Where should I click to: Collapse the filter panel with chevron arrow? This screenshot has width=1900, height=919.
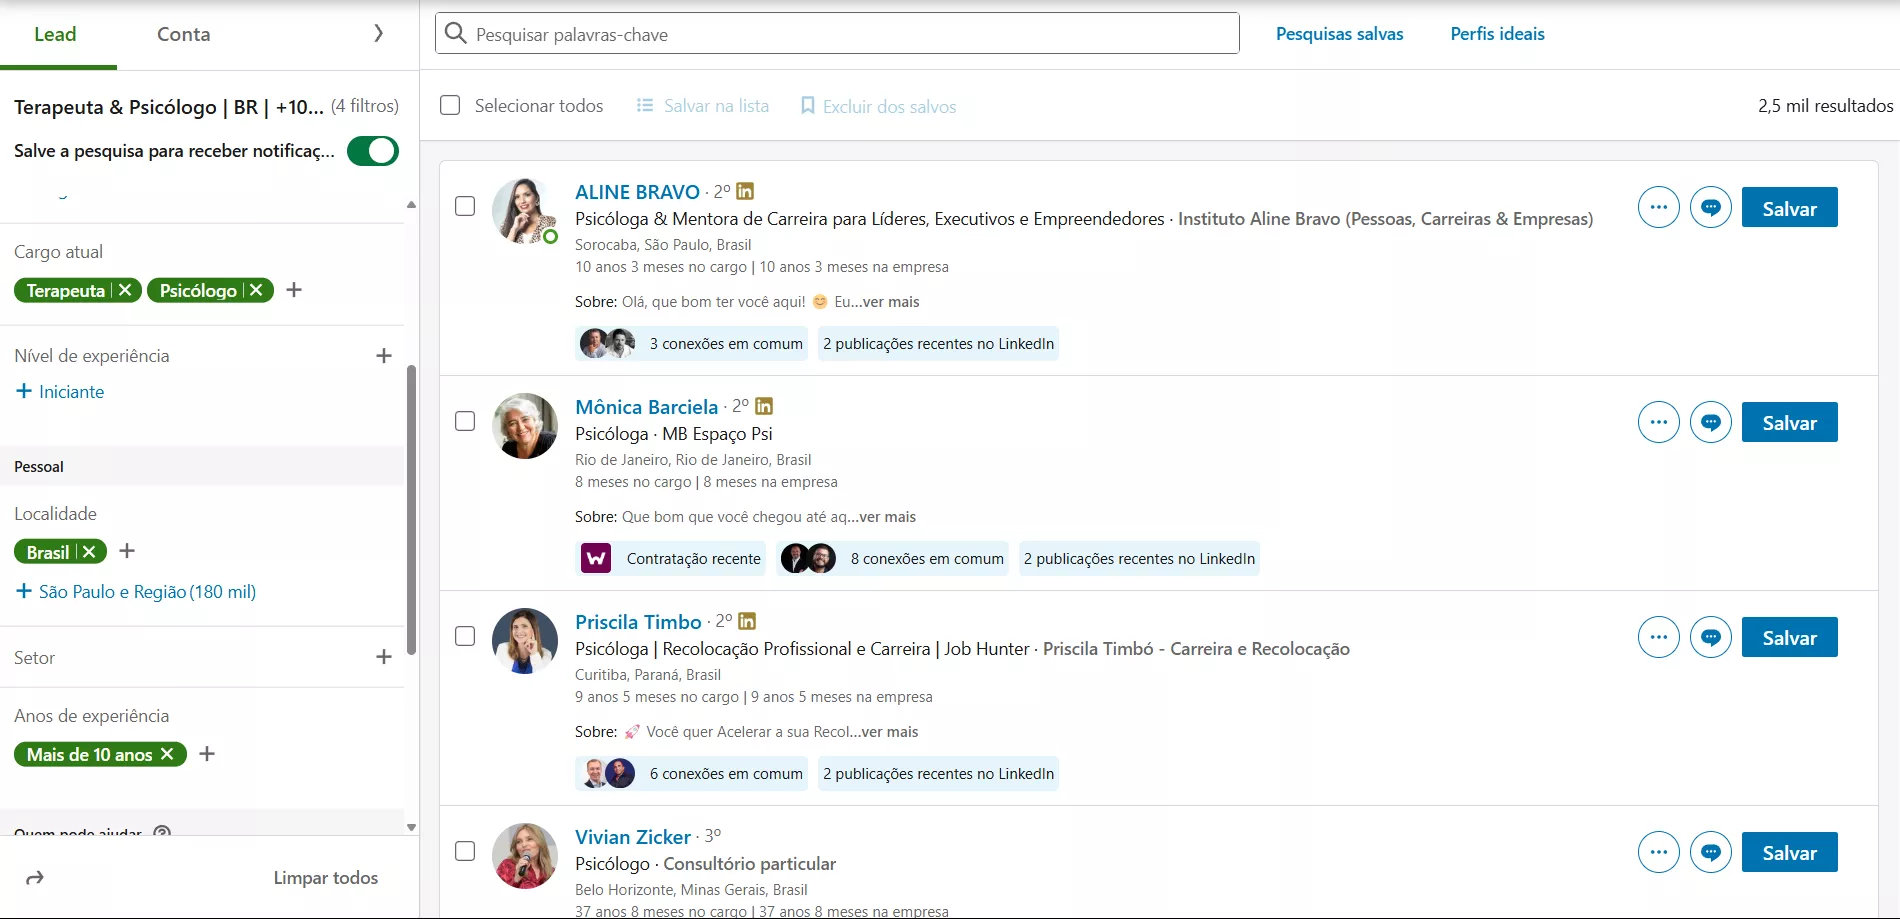[x=378, y=34]
